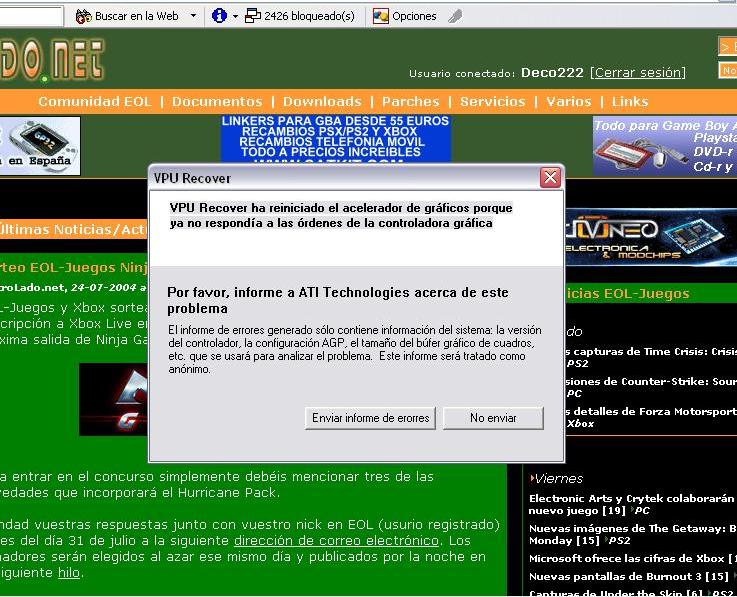This screenshot has width=737, height=597.
Task: Open the Varios menu
Action: (568, 102)
